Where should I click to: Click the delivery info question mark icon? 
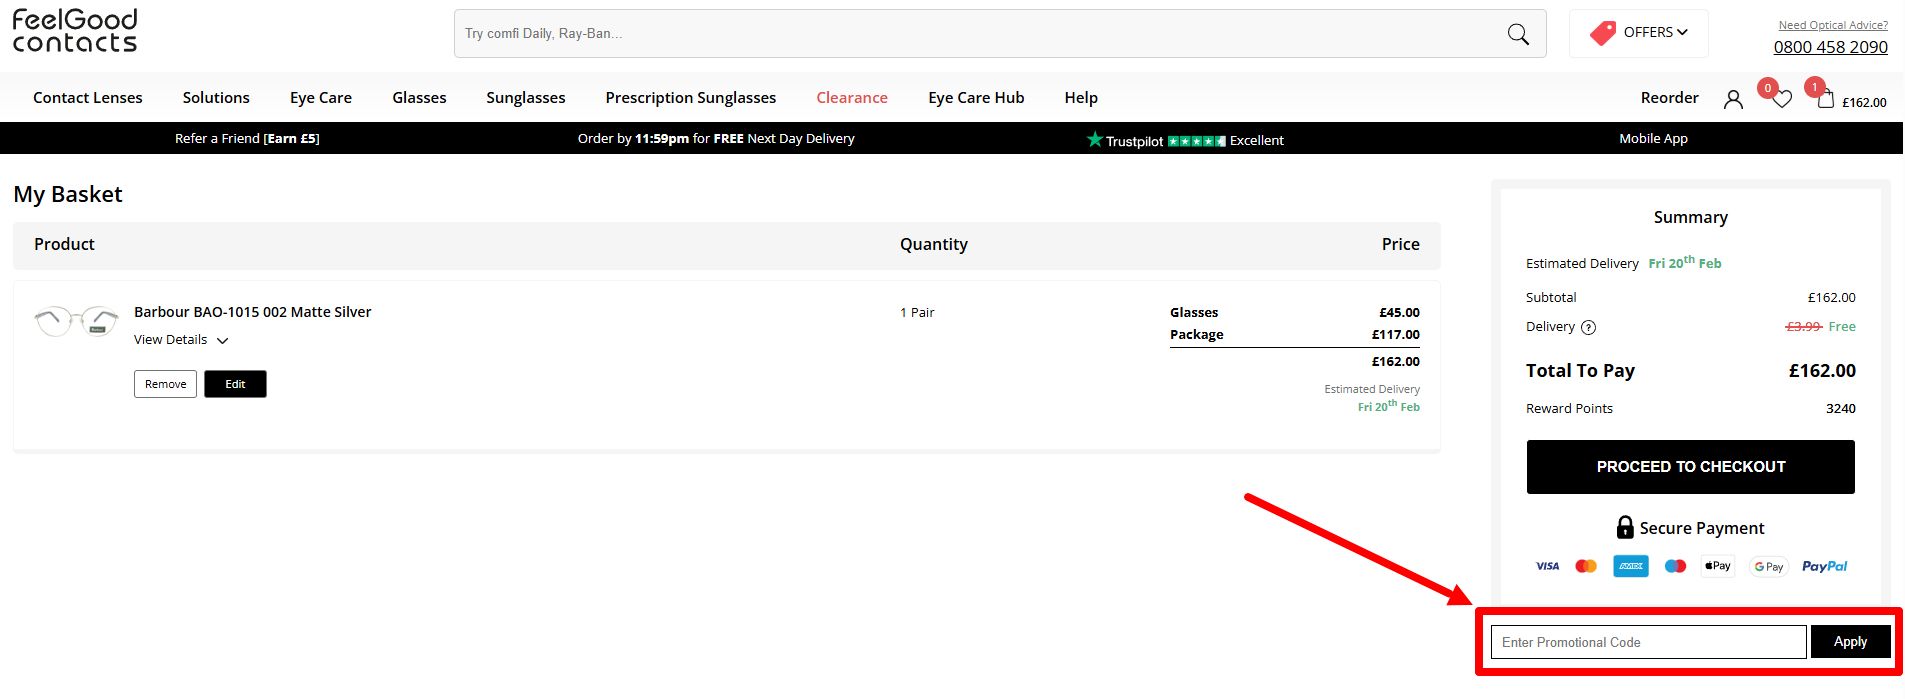point(1588,328)
